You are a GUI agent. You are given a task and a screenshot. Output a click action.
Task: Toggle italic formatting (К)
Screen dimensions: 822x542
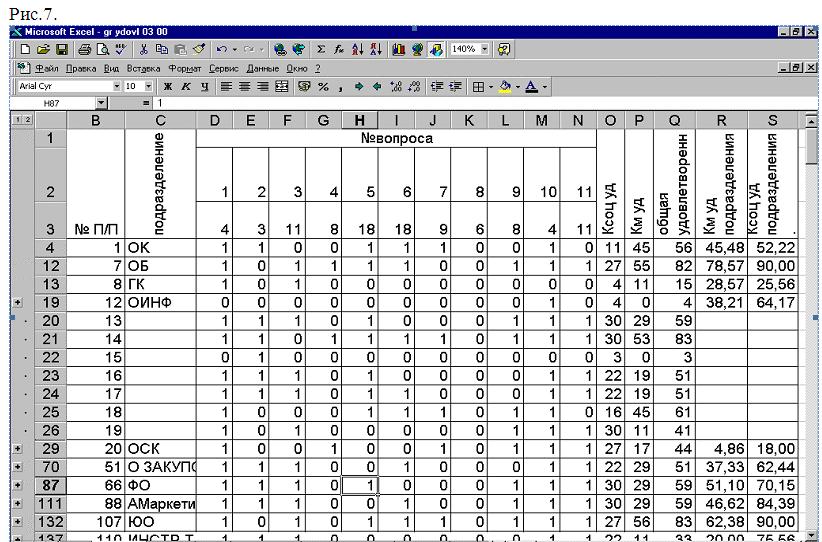click(x=186, y=86)
